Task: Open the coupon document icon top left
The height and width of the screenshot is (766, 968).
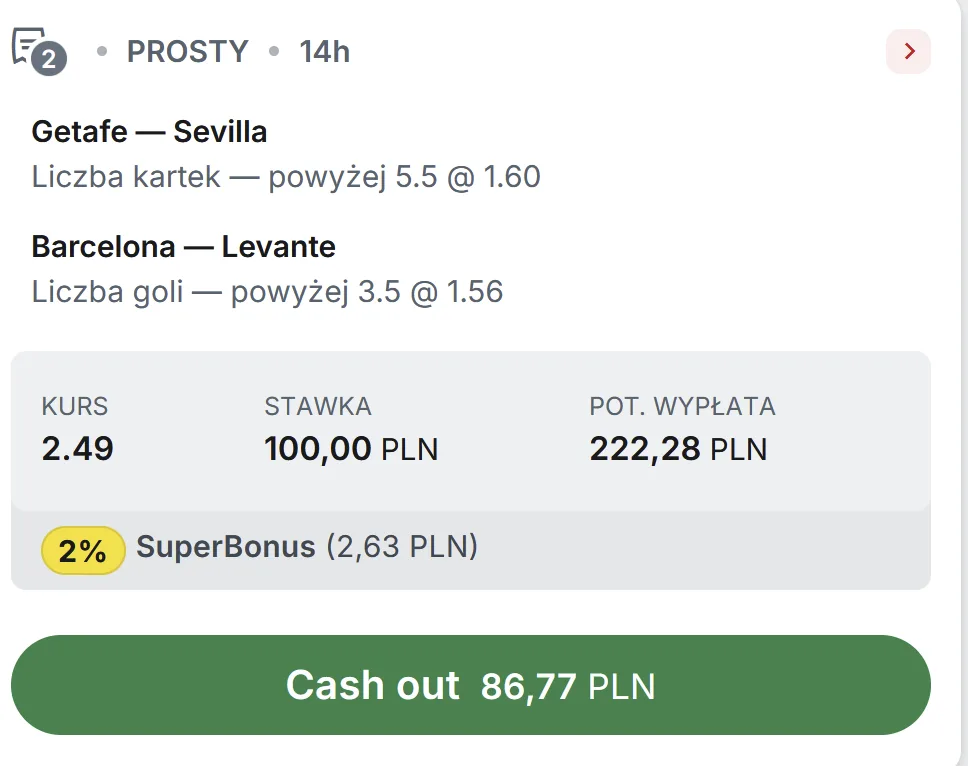Action: pyautogui.click(x=30, y=45)
